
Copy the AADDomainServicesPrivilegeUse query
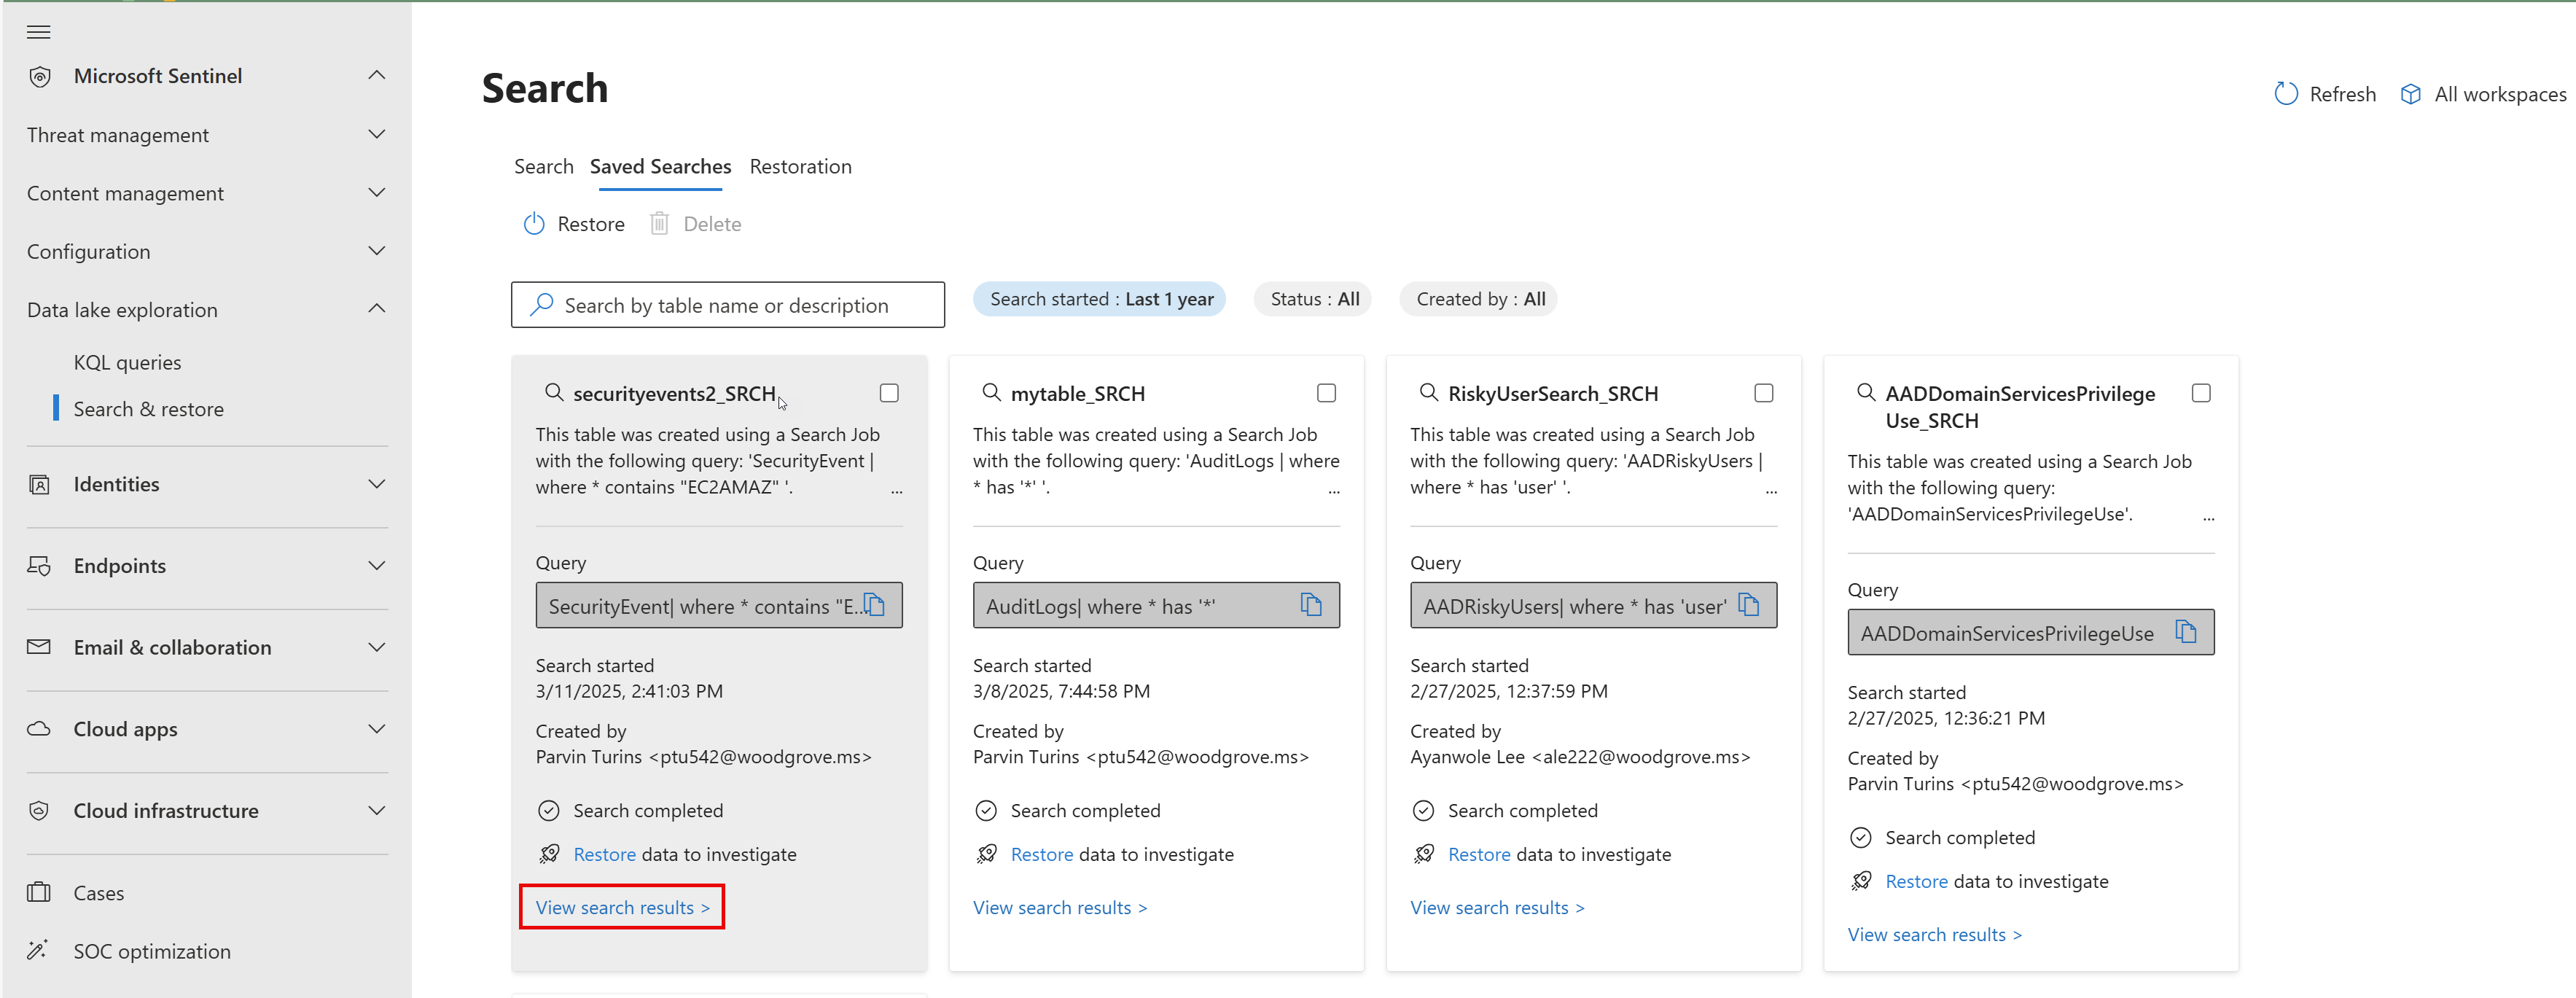[2185, 632]
